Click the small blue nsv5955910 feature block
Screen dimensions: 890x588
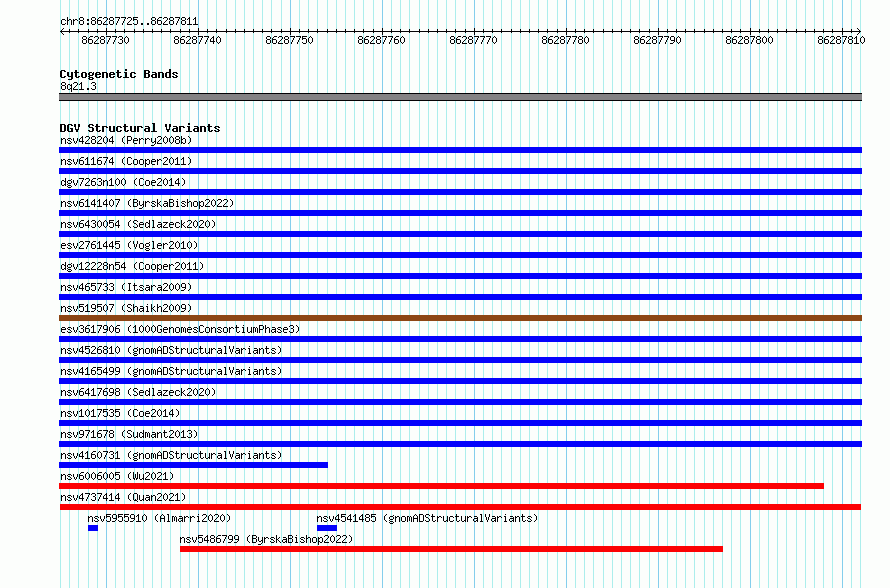pyautogui.click(x=93, y=528)
